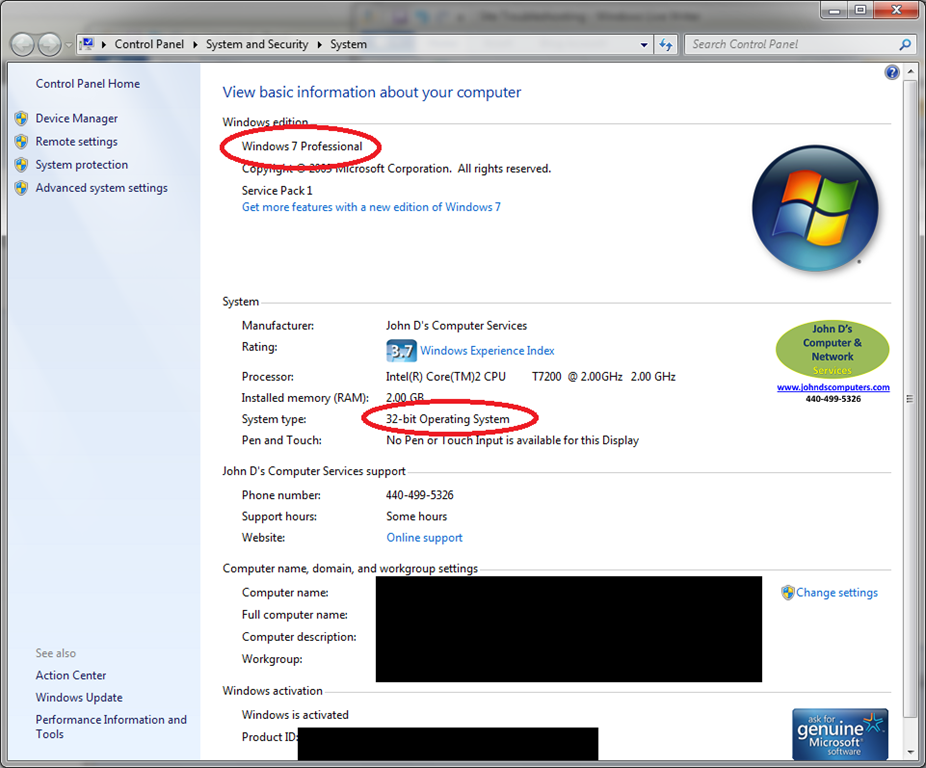Viewport: 926px width, 768px height.
Task: Open Device Manager link
Action: click(76, 119)
